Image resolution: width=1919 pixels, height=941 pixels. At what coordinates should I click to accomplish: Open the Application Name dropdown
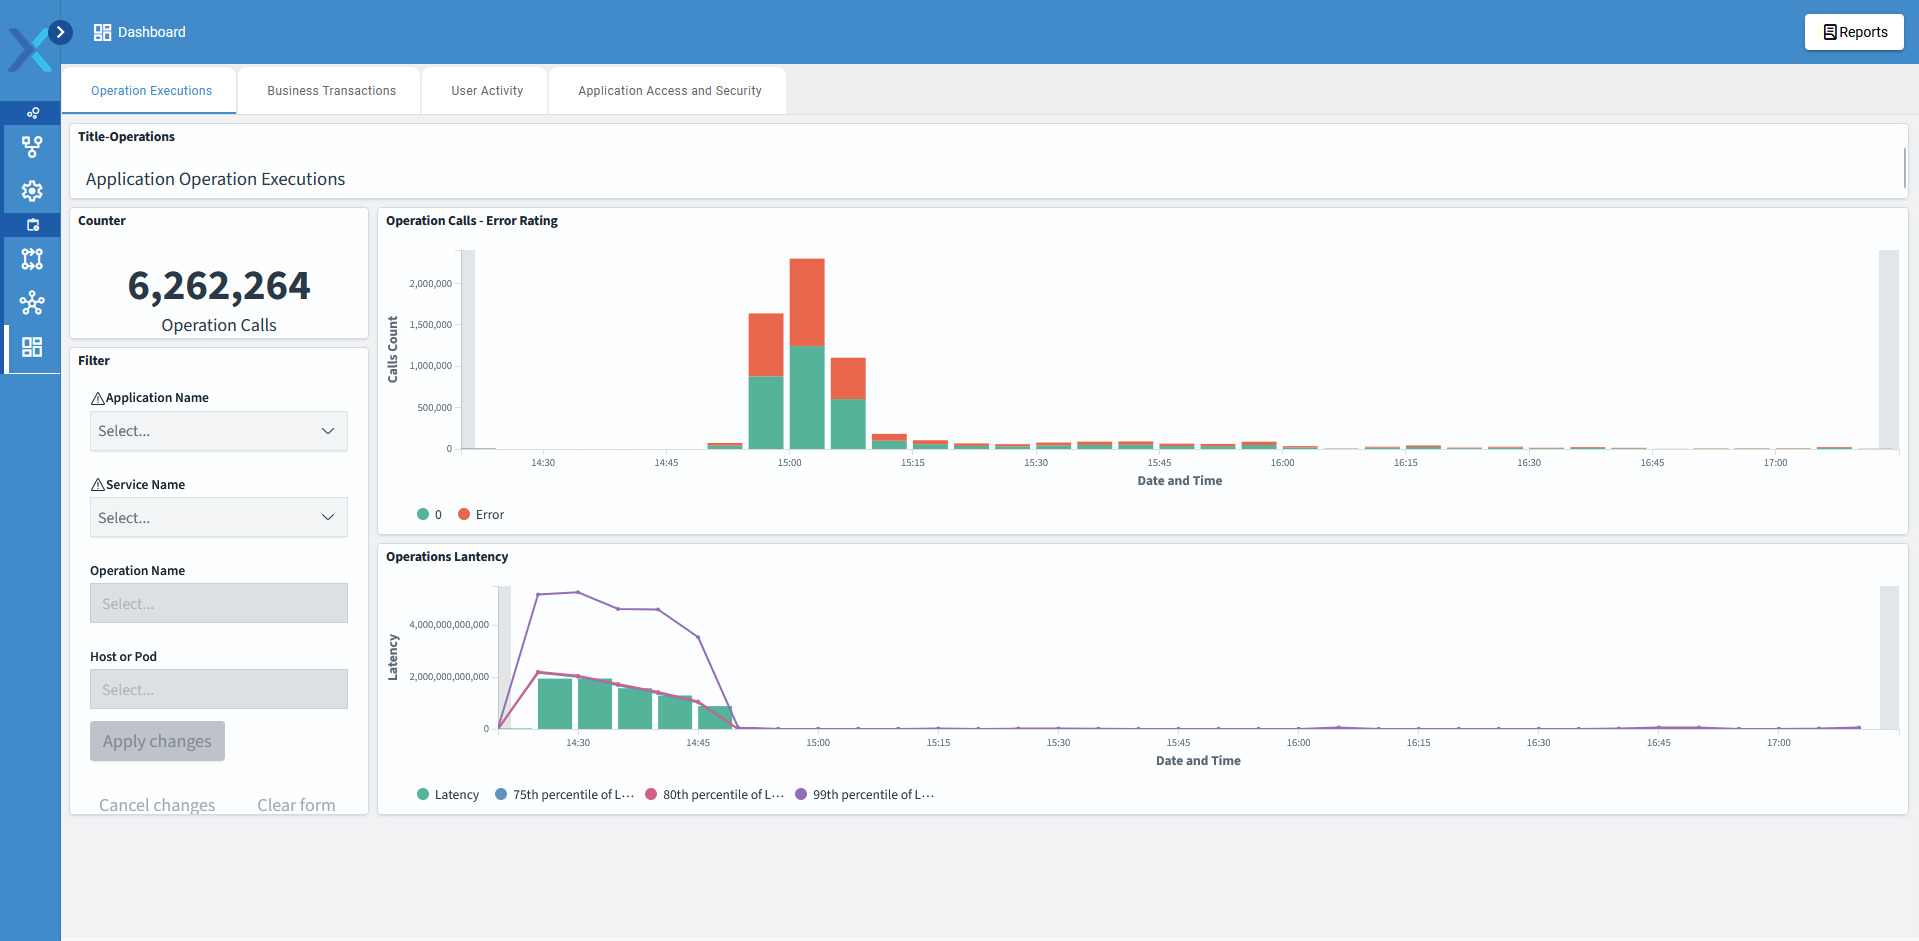pyautogui.click(x=218, y=431)
